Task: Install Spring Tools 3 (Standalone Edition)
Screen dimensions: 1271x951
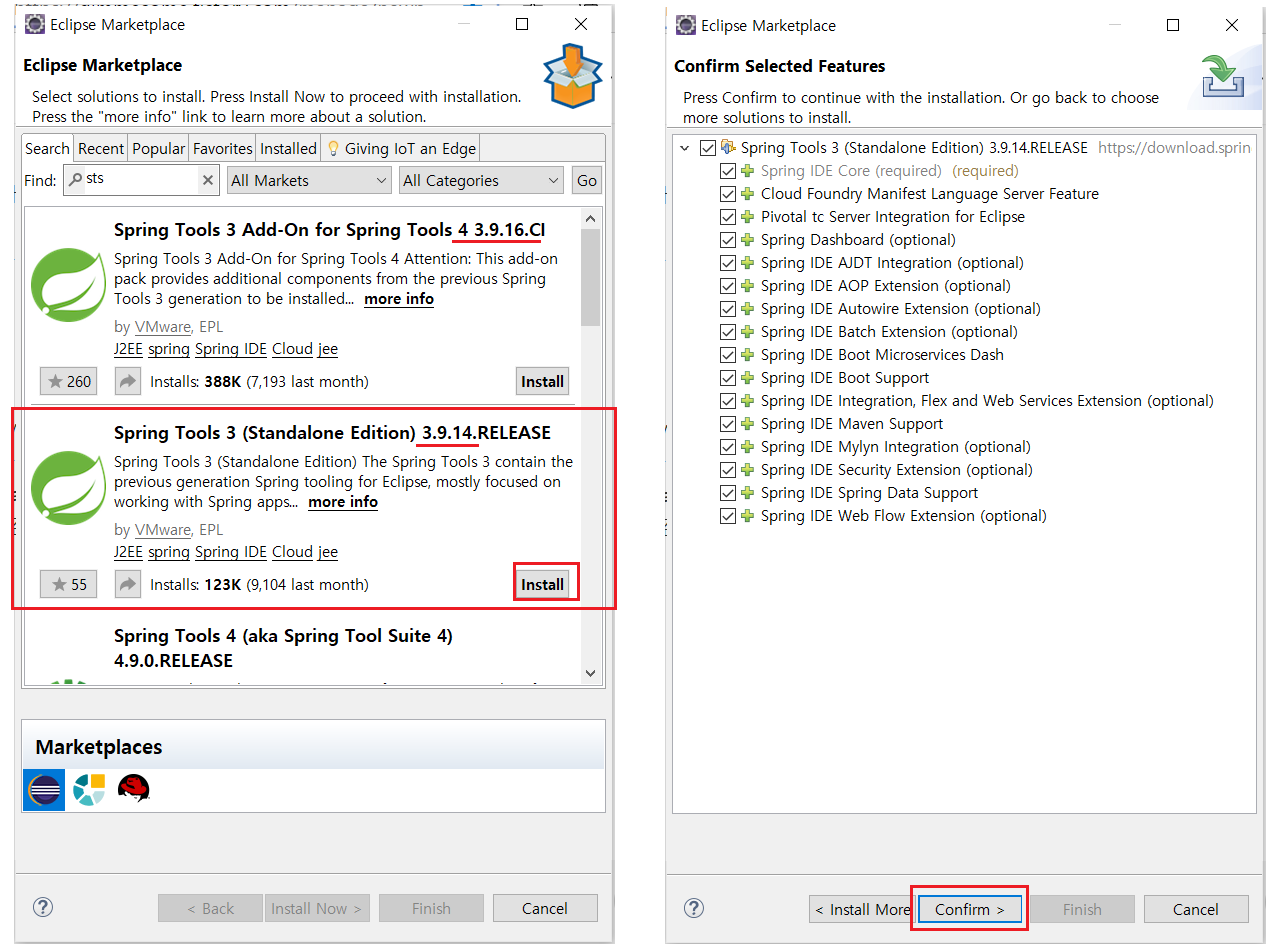Action: (x=543, y=584)
